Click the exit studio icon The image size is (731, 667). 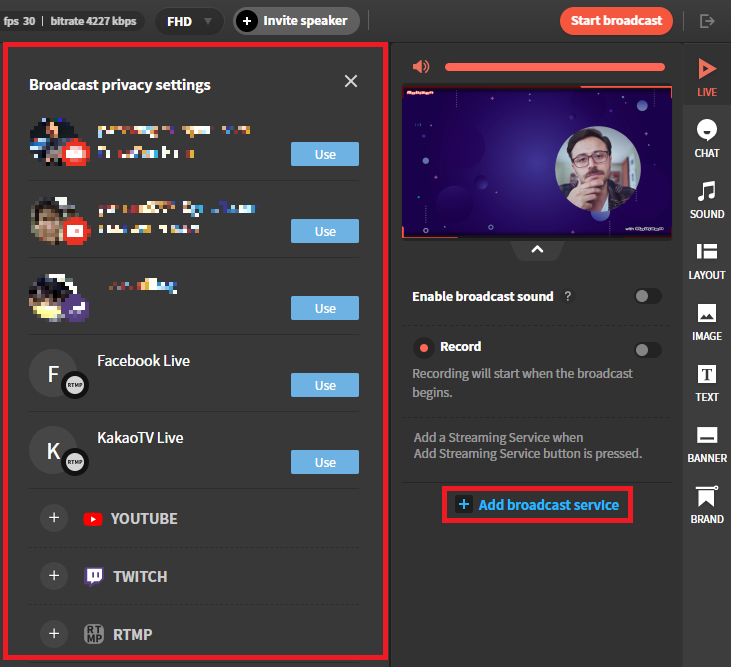pos(707,21)
